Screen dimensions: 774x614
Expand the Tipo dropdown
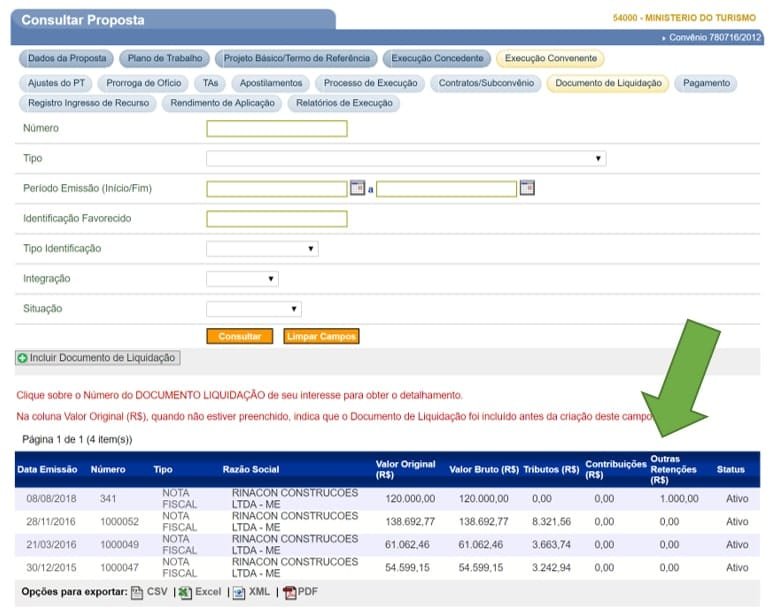pyautogui.click(x=406, y=158)
